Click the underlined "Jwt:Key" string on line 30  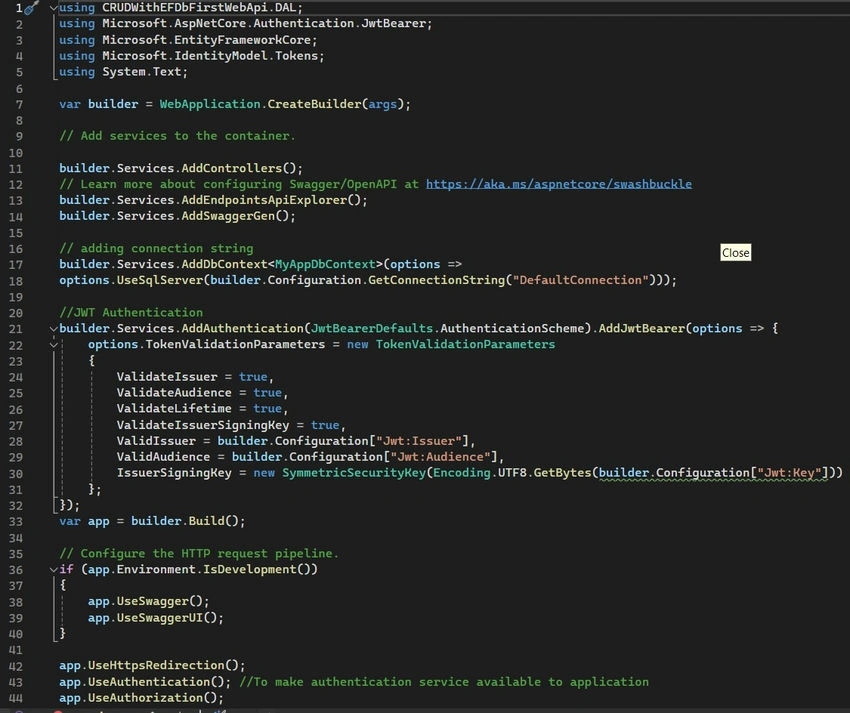pyautogui.click(x=789, y=473)
